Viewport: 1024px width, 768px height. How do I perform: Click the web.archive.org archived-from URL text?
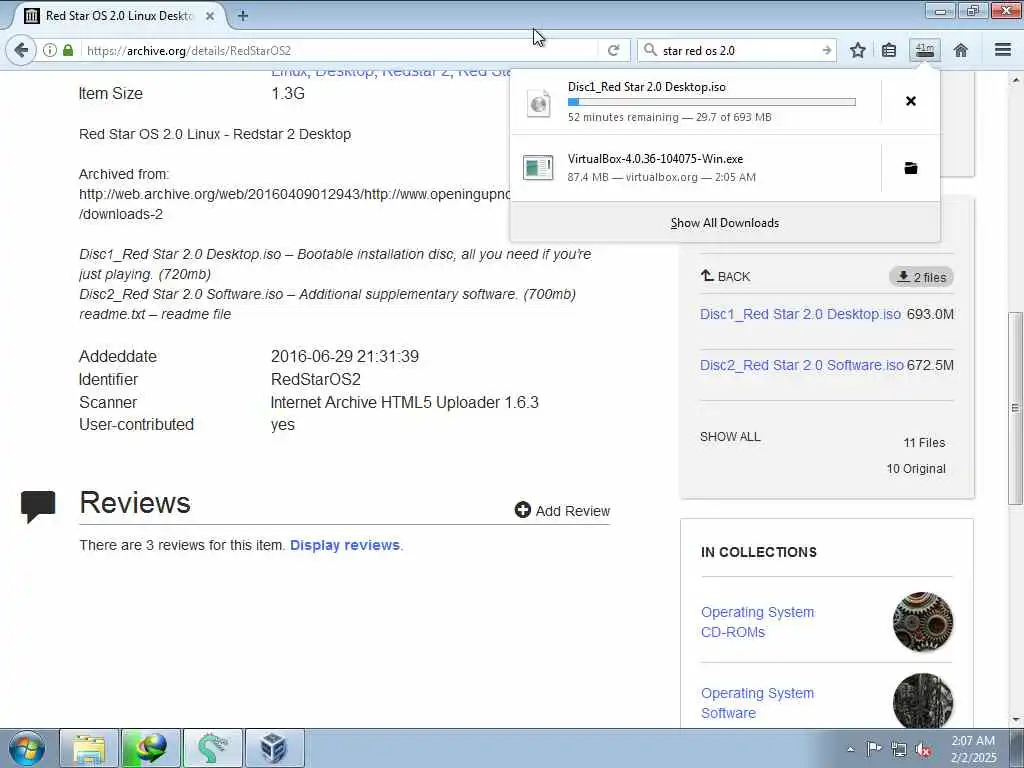click(x=295, y=194)
